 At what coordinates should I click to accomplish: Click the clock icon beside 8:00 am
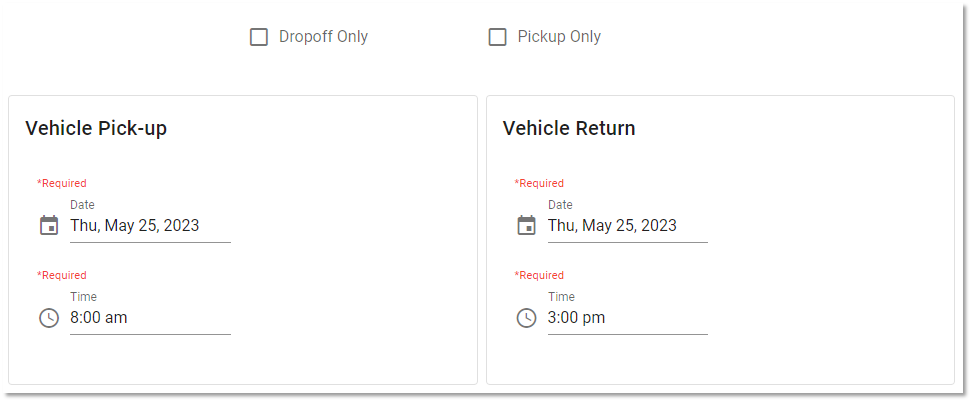[x=49, y=318]
